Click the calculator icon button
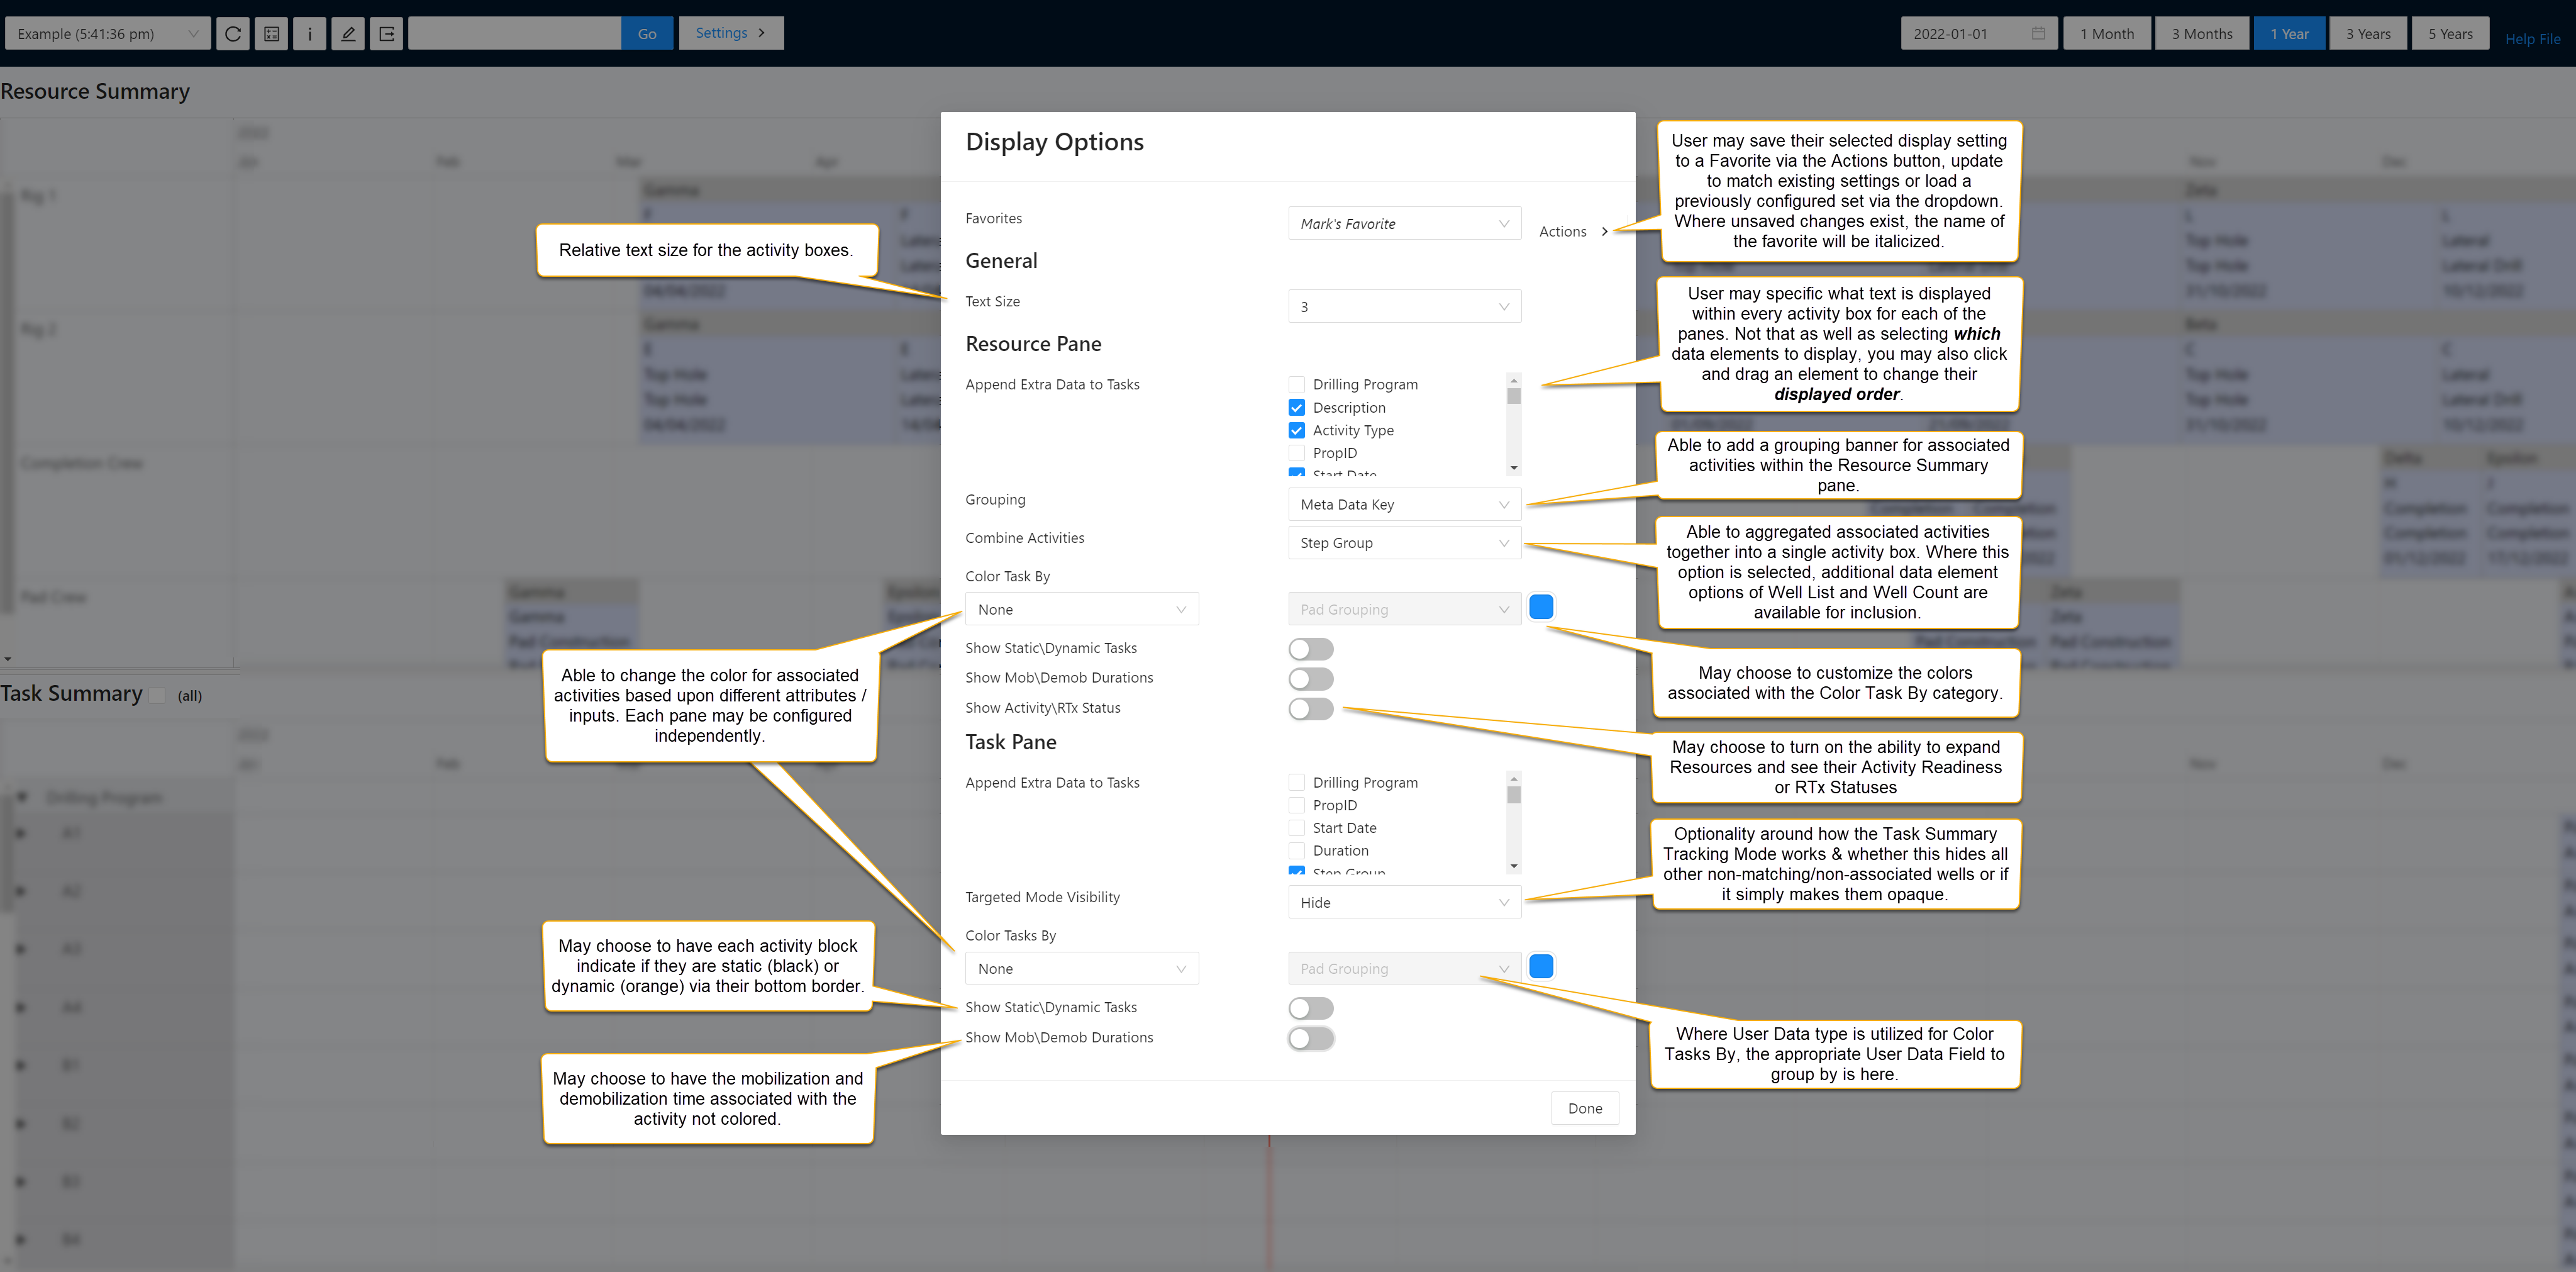The height and width of the screenshot is (1272, 2576). pyautogui.click(x=271, y=33)
